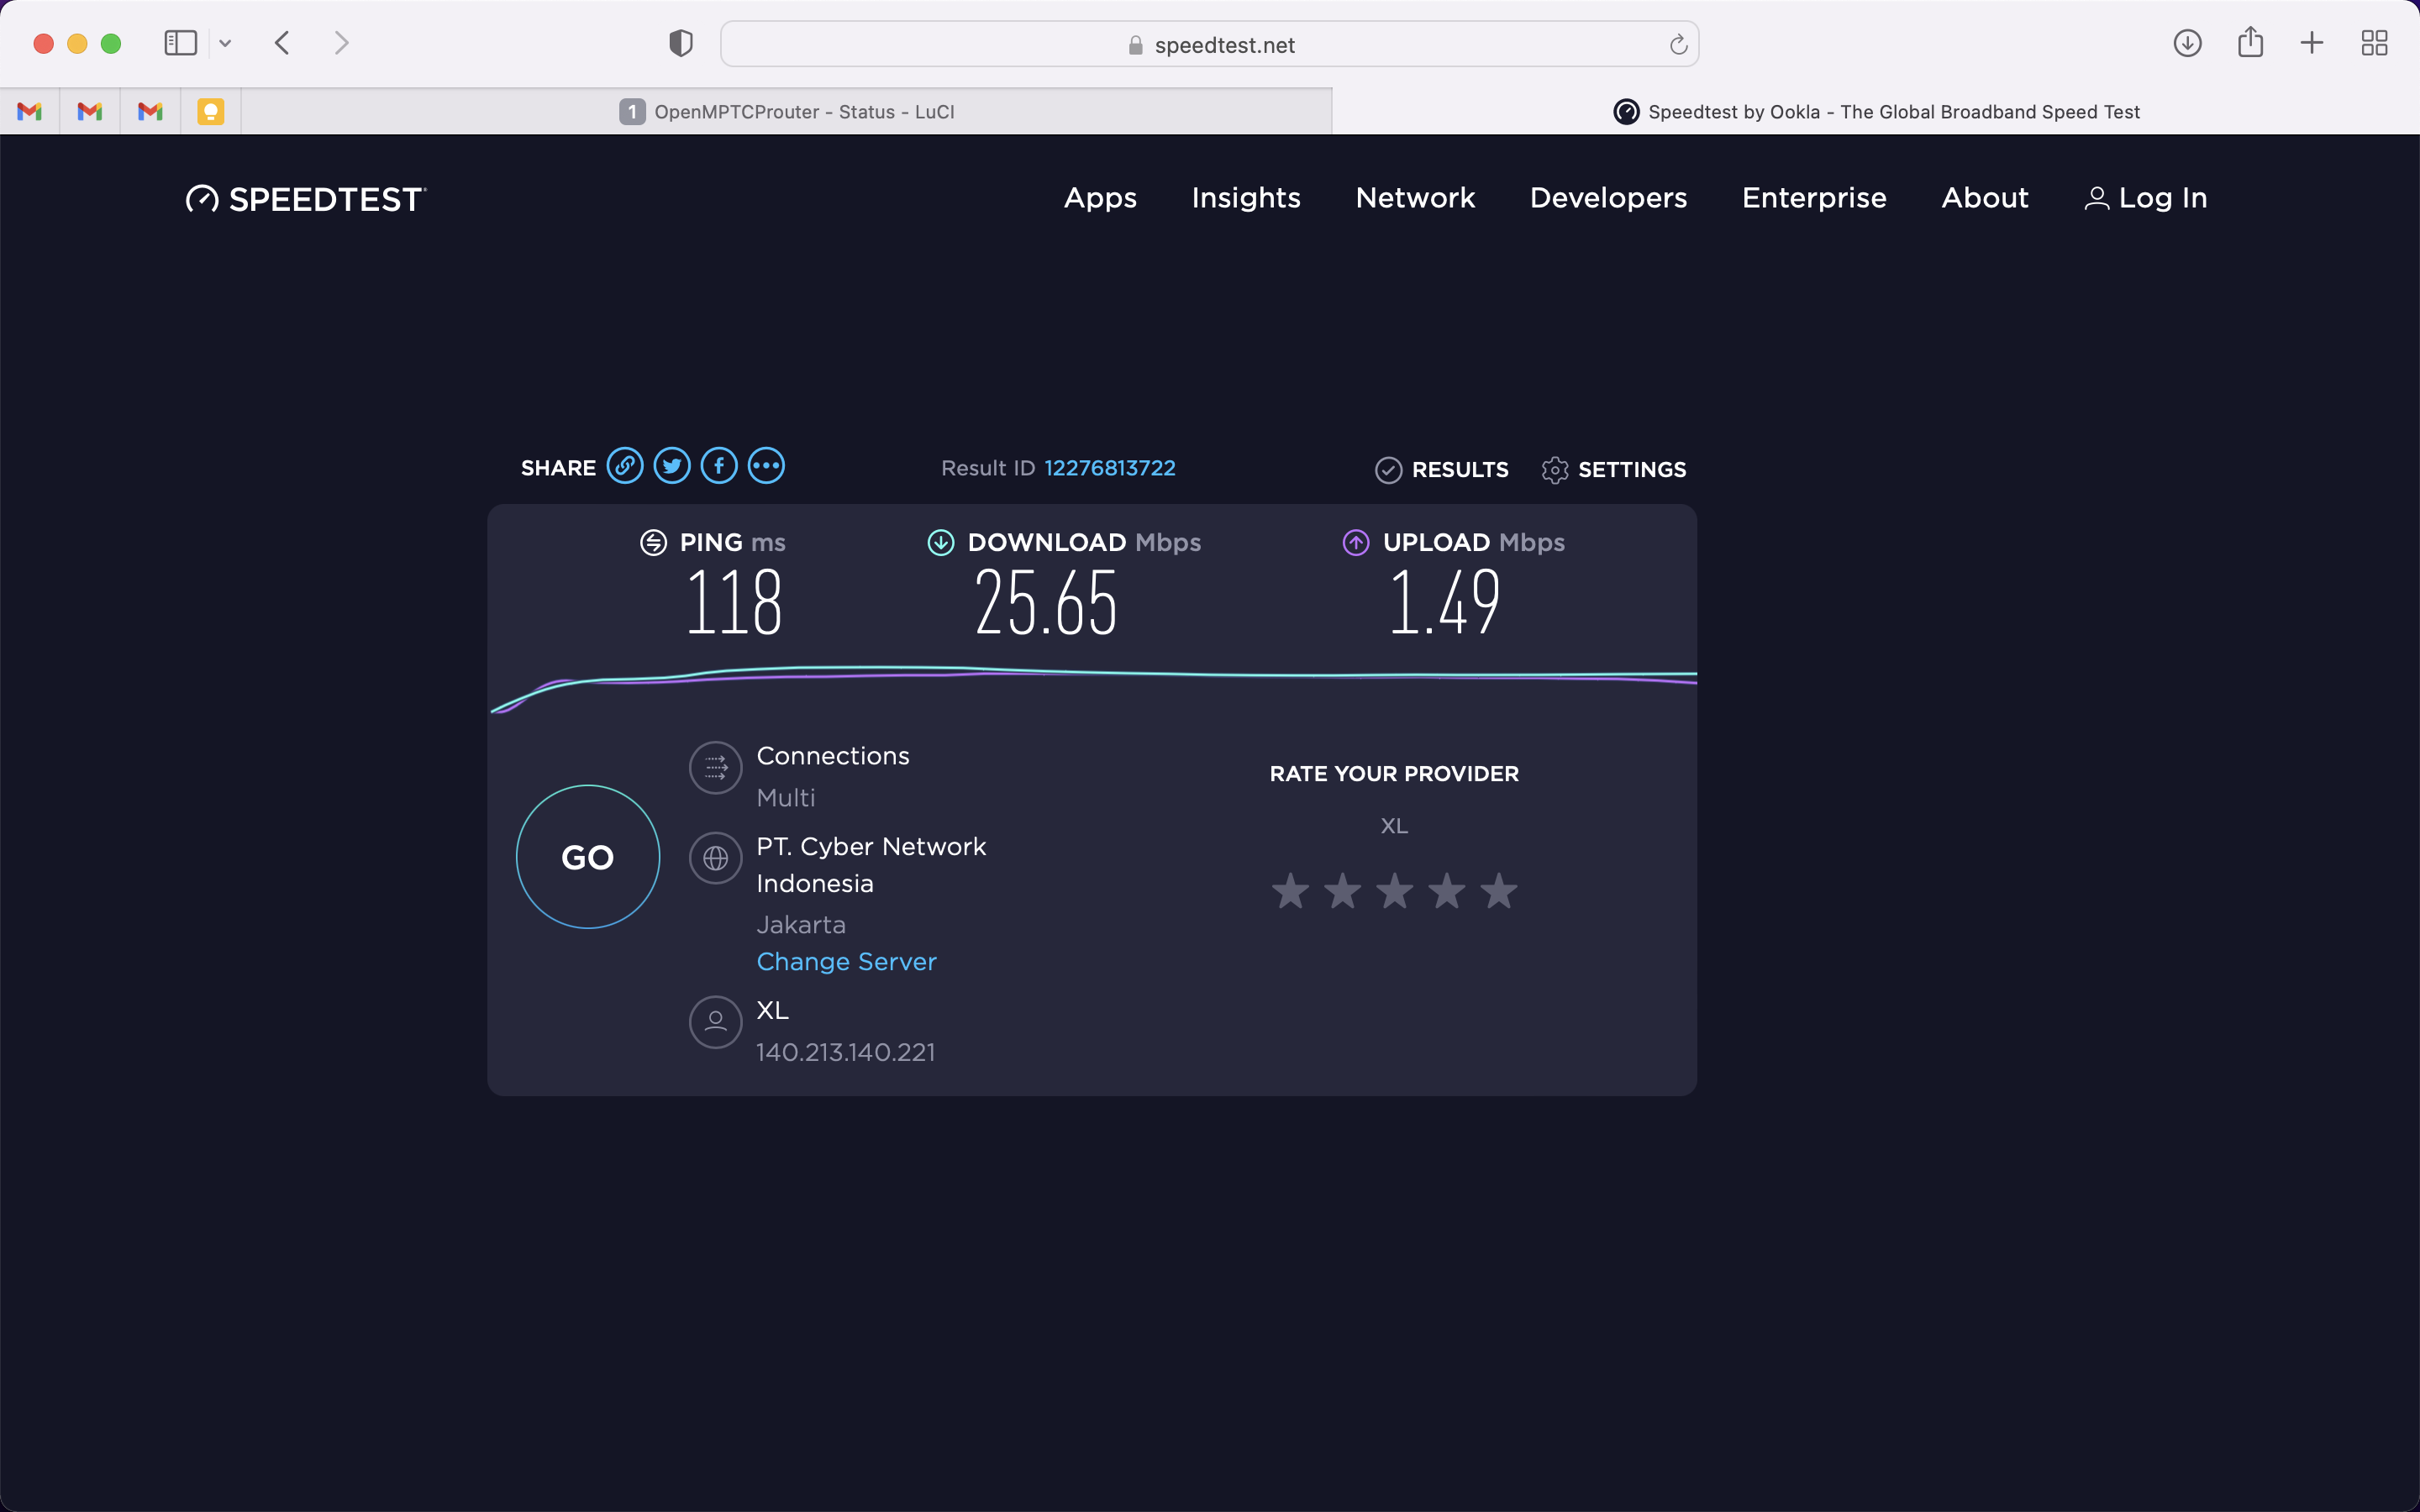Click the IP address 140.213.140.221
Viewport: 2420px width, 1512px height.
tap(846, 1052)
